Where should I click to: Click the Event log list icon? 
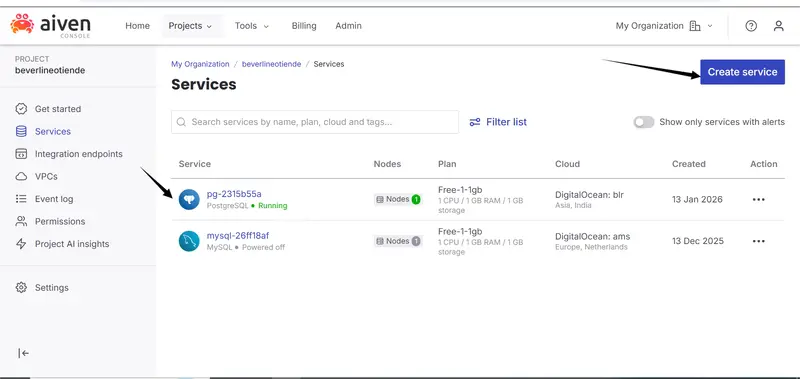pos(21,199)
